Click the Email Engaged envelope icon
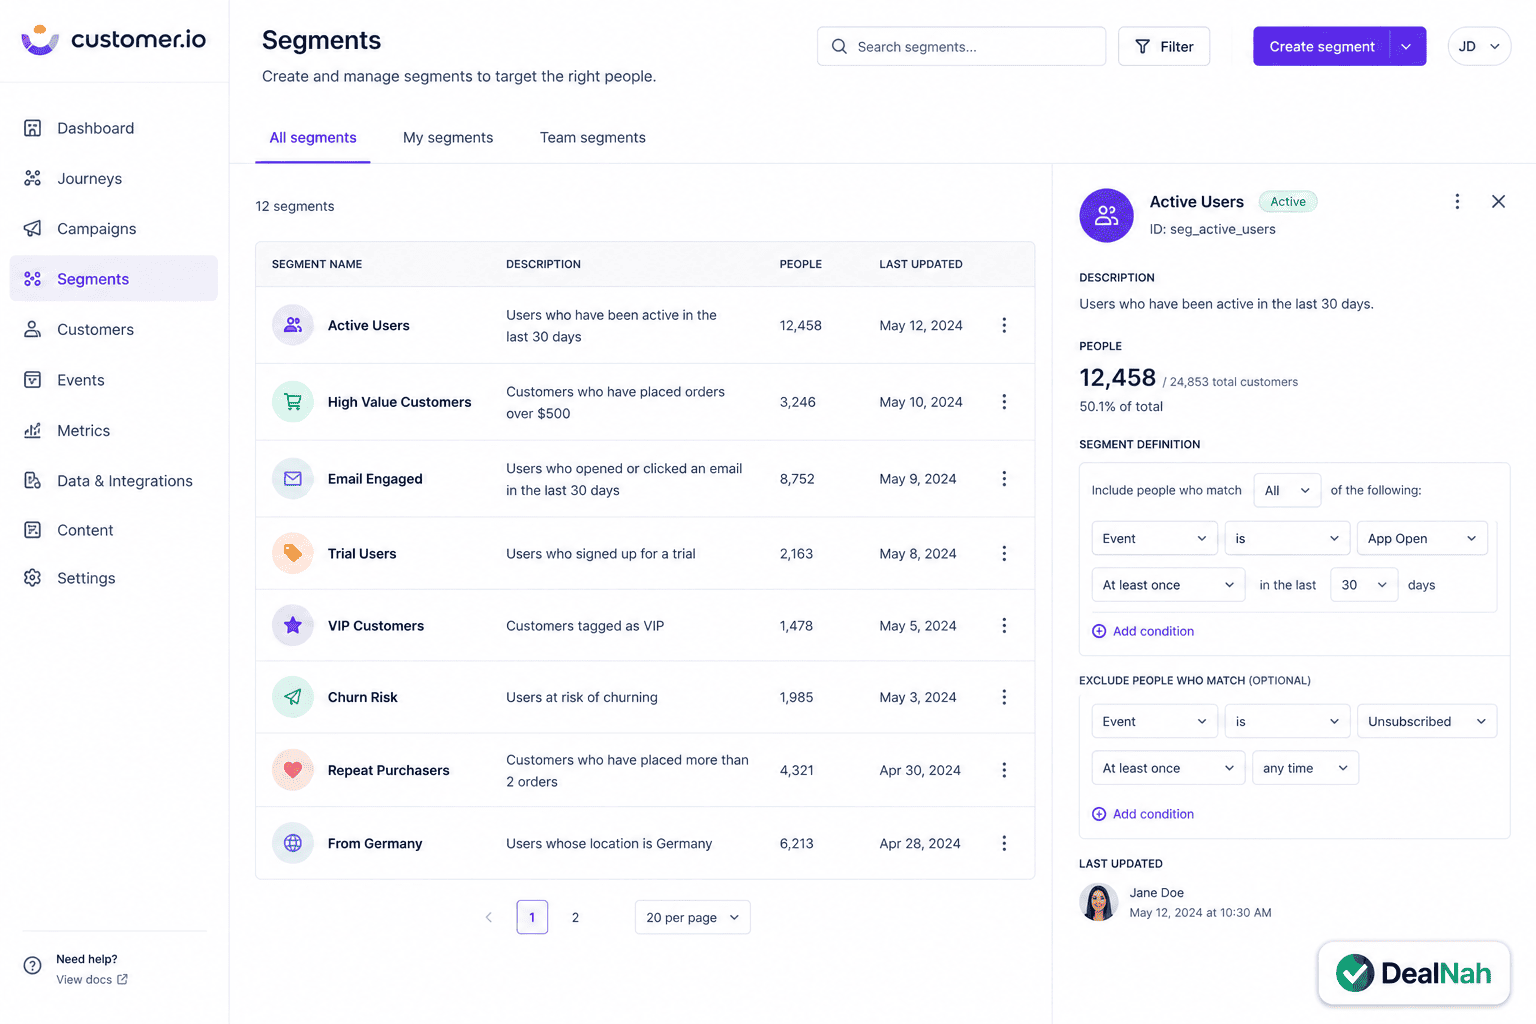The width and height of the screenshot is (1536, 1024). (x=293, y=479)
